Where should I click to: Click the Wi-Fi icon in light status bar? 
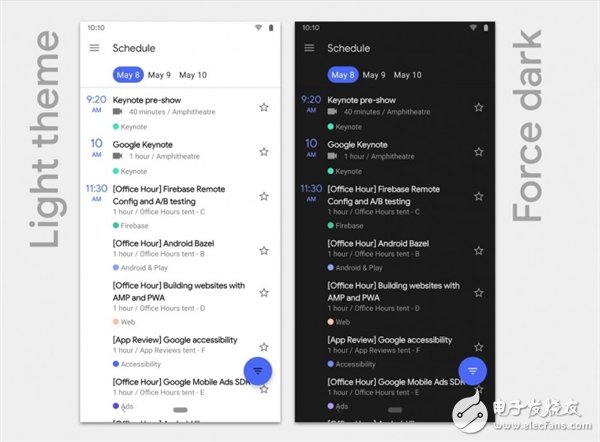coord(257,28)
